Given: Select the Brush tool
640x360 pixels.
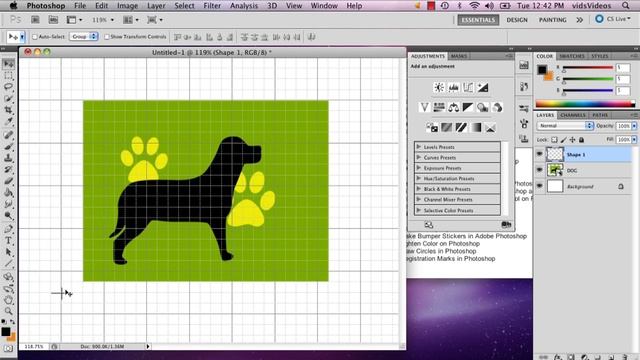Looking at the screenshot, I should 9,146.
